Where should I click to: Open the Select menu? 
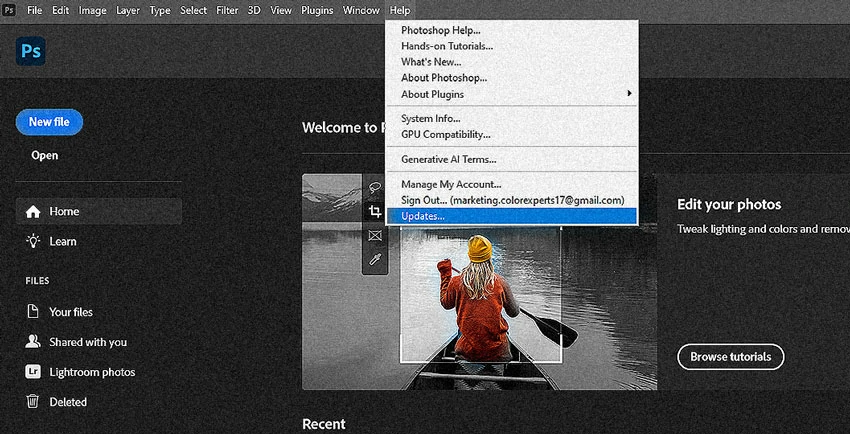coord(193,10)
